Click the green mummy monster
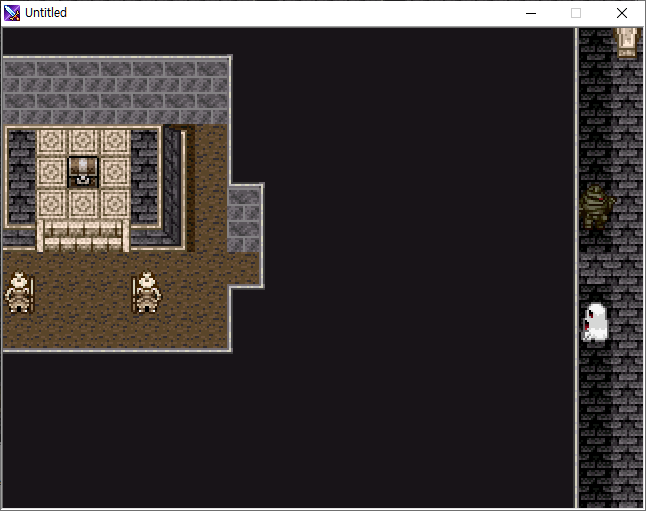This screenshot has width=646, height=511. 597,207
